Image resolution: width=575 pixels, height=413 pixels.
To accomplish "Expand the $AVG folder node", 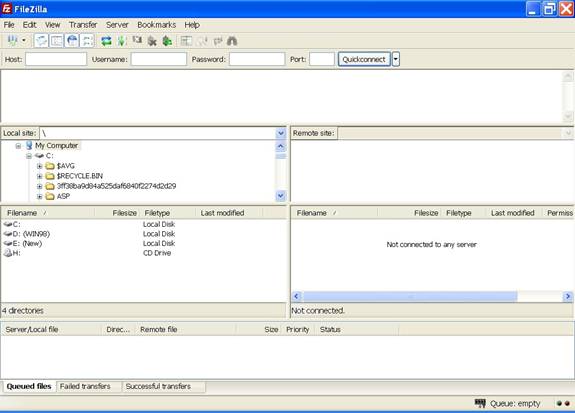I will coord(39,166).
